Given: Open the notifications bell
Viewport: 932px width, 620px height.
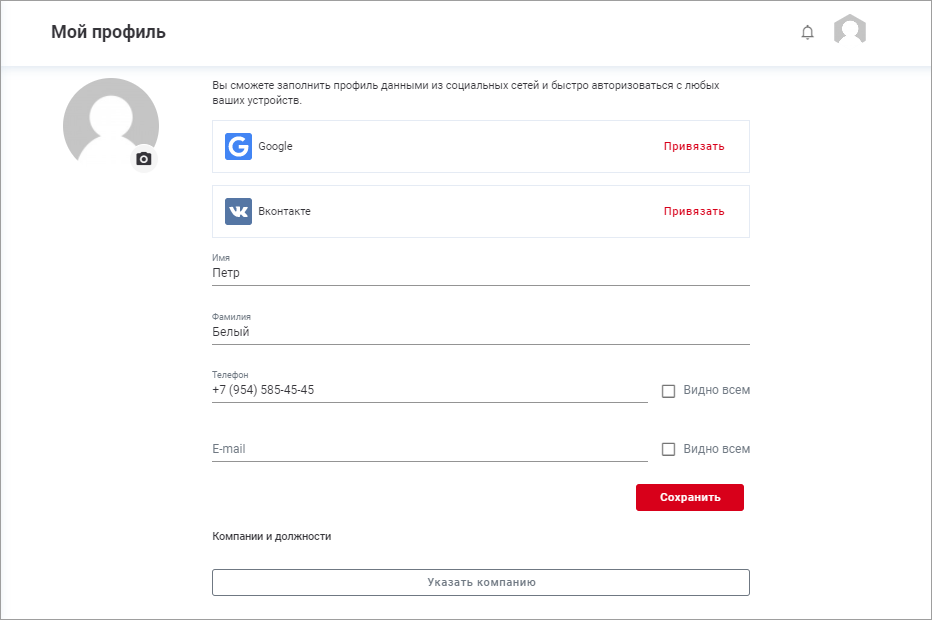Looking at the screenshot, I should [808, 33].
